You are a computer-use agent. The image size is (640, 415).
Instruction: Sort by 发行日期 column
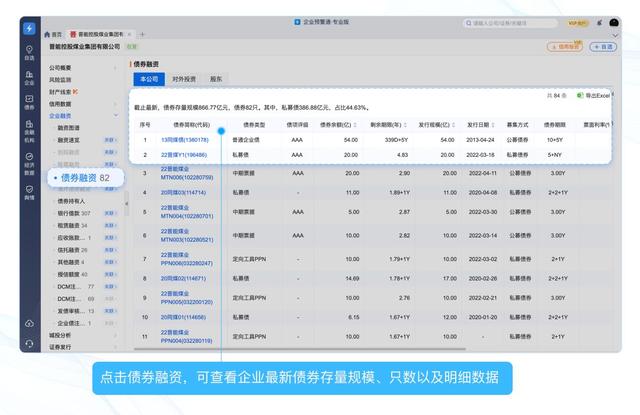pyautogui.click(x=481, y=125)
